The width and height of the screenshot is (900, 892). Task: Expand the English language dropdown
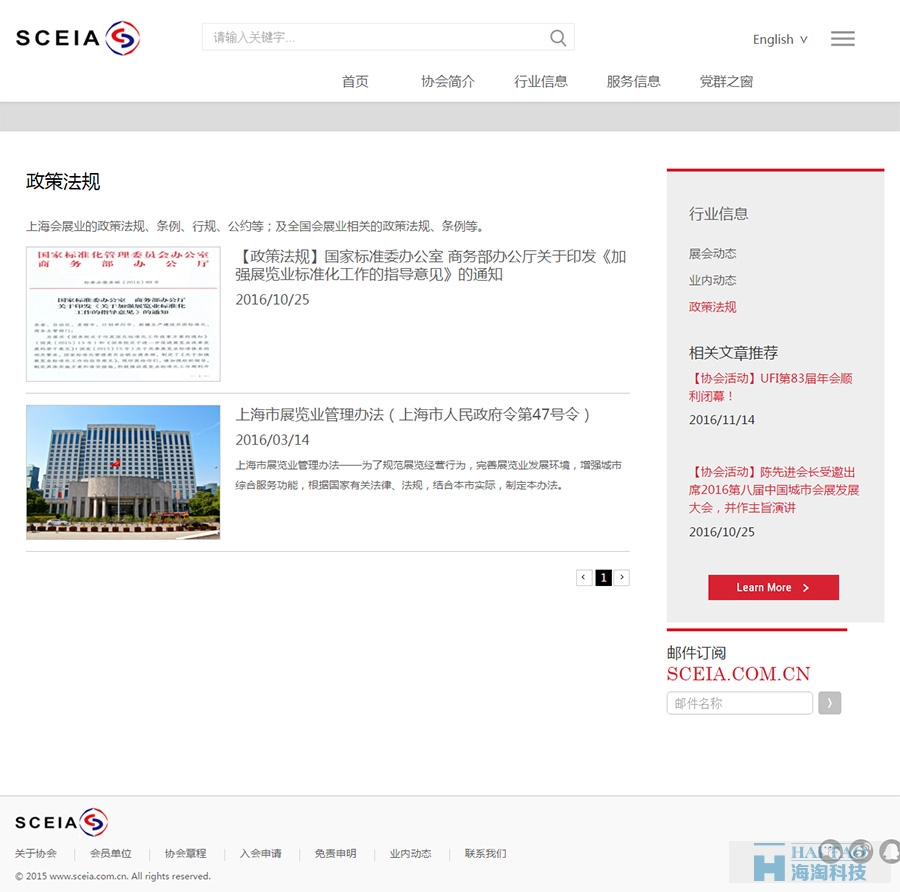pos(779,40)
